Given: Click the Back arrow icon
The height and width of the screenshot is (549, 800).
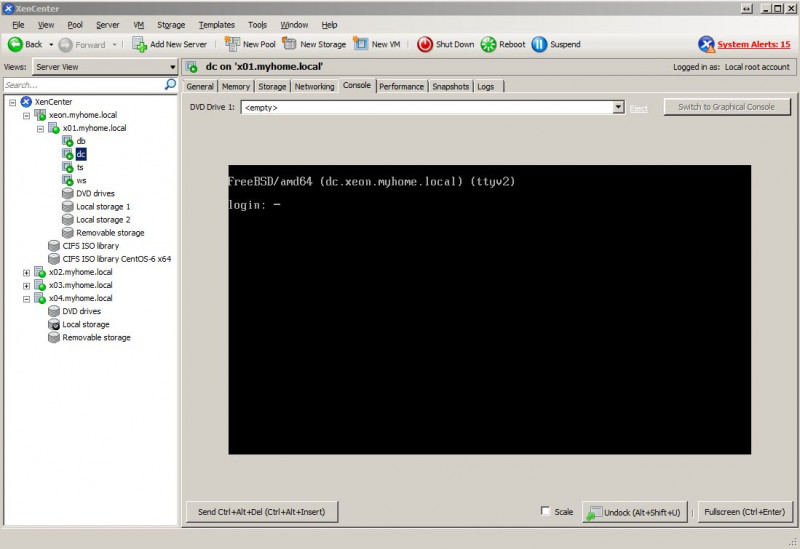Looking at the screenshot, I should (15, 44).
